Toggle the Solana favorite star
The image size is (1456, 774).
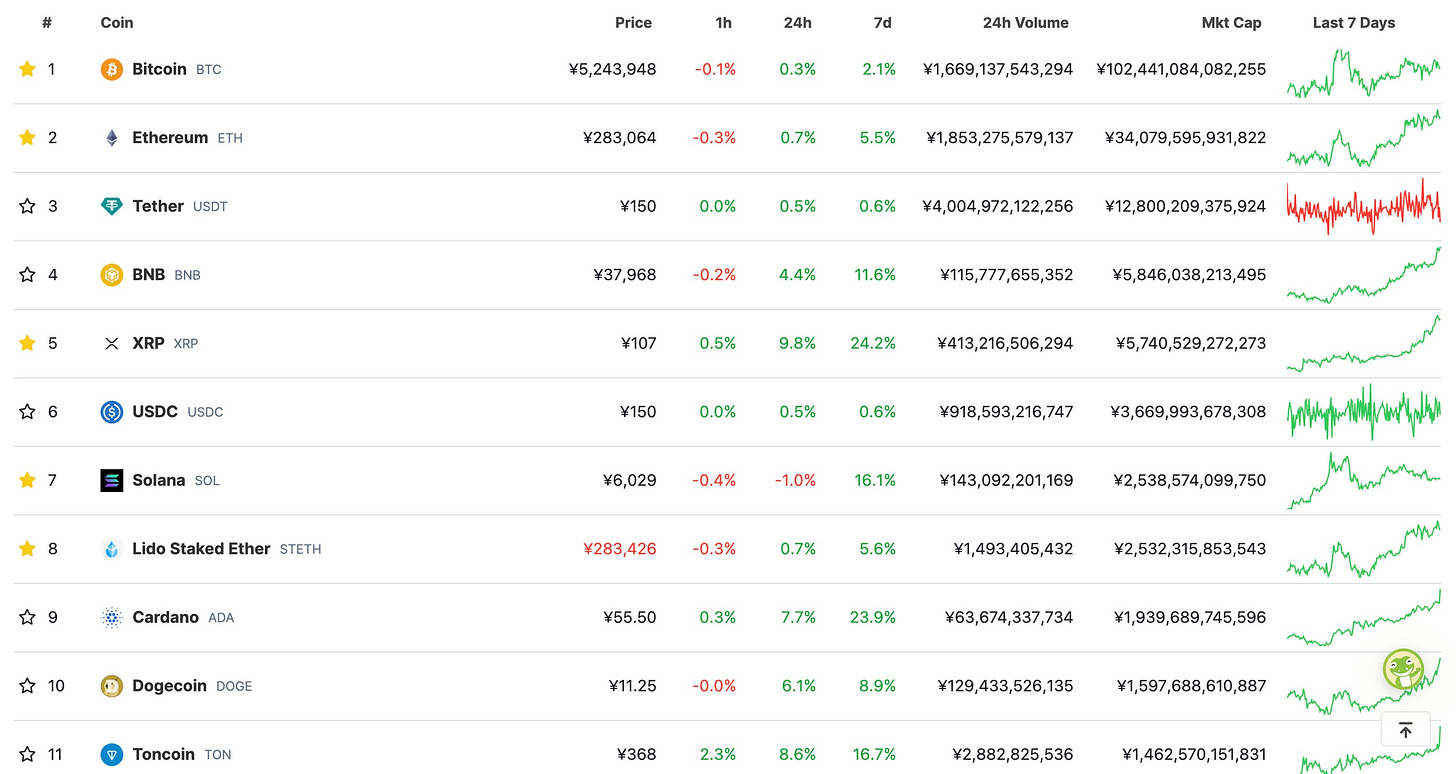click(x=27, y=480)
